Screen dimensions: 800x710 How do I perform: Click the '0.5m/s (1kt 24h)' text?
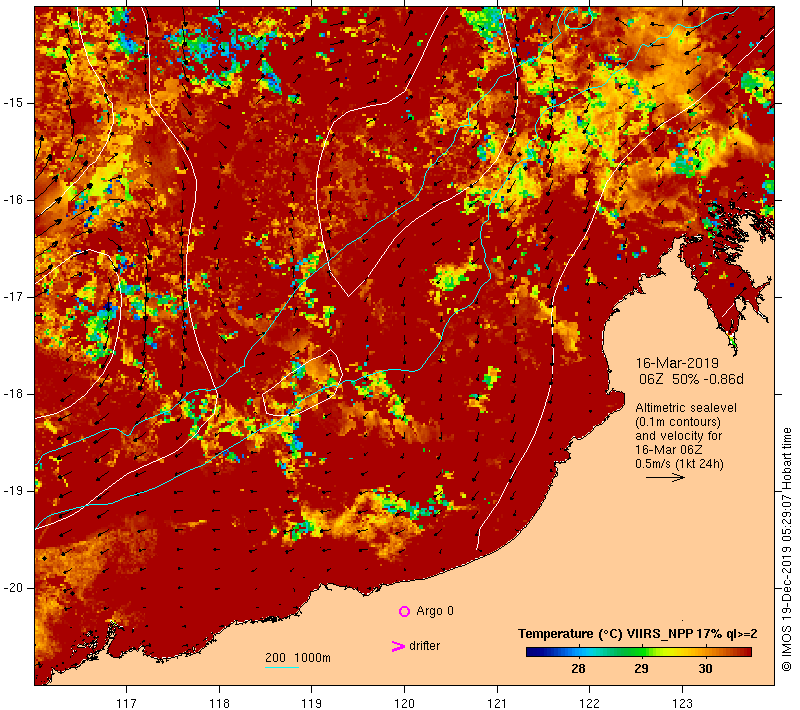point(679,464)
